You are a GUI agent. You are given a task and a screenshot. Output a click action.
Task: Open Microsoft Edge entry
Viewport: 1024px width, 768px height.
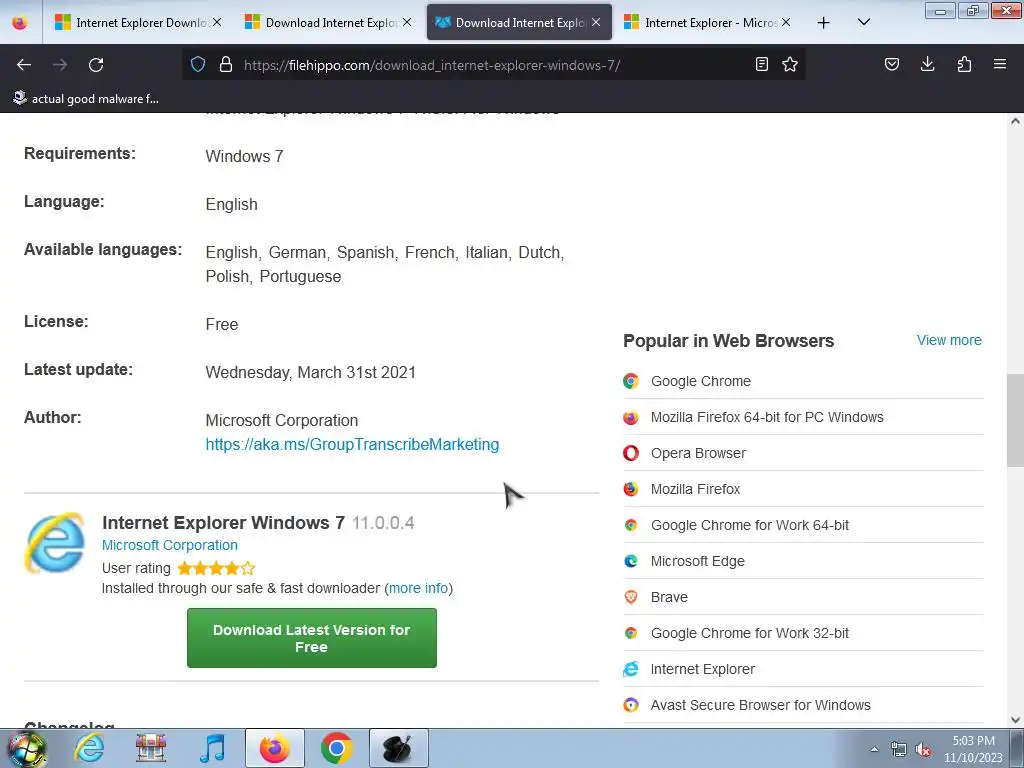(697, 561)
